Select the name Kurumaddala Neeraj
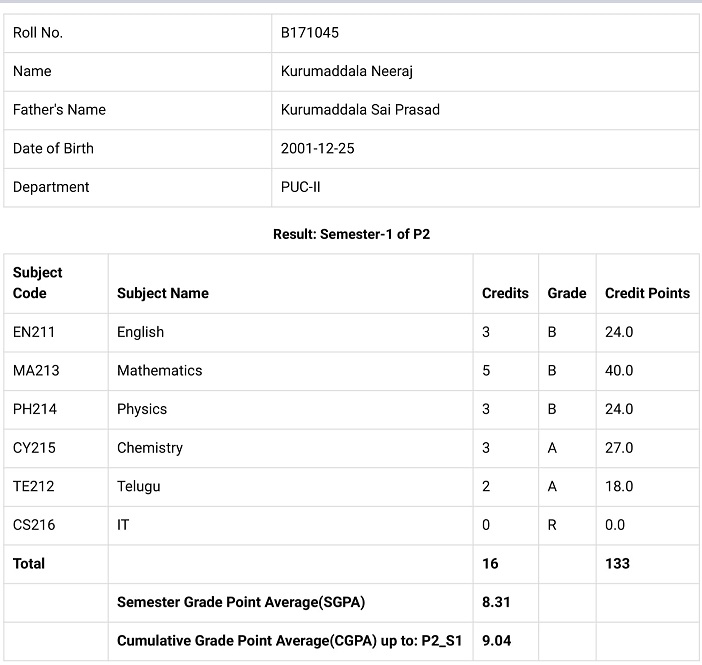Screen dimensions: 702x665 [347, 72]
